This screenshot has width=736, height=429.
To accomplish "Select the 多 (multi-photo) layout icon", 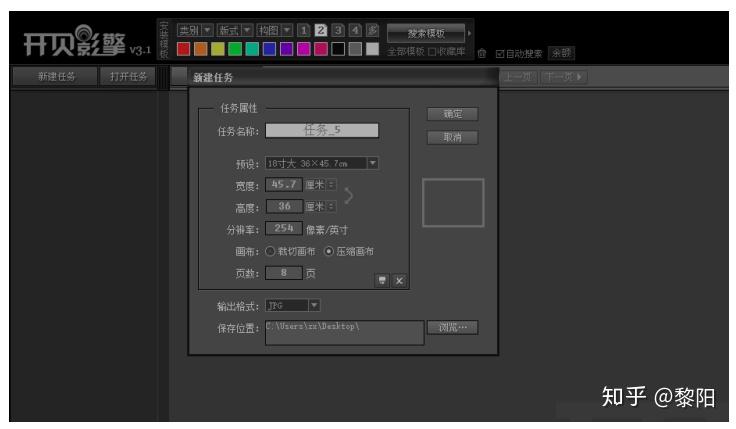I will click(372, 31).
